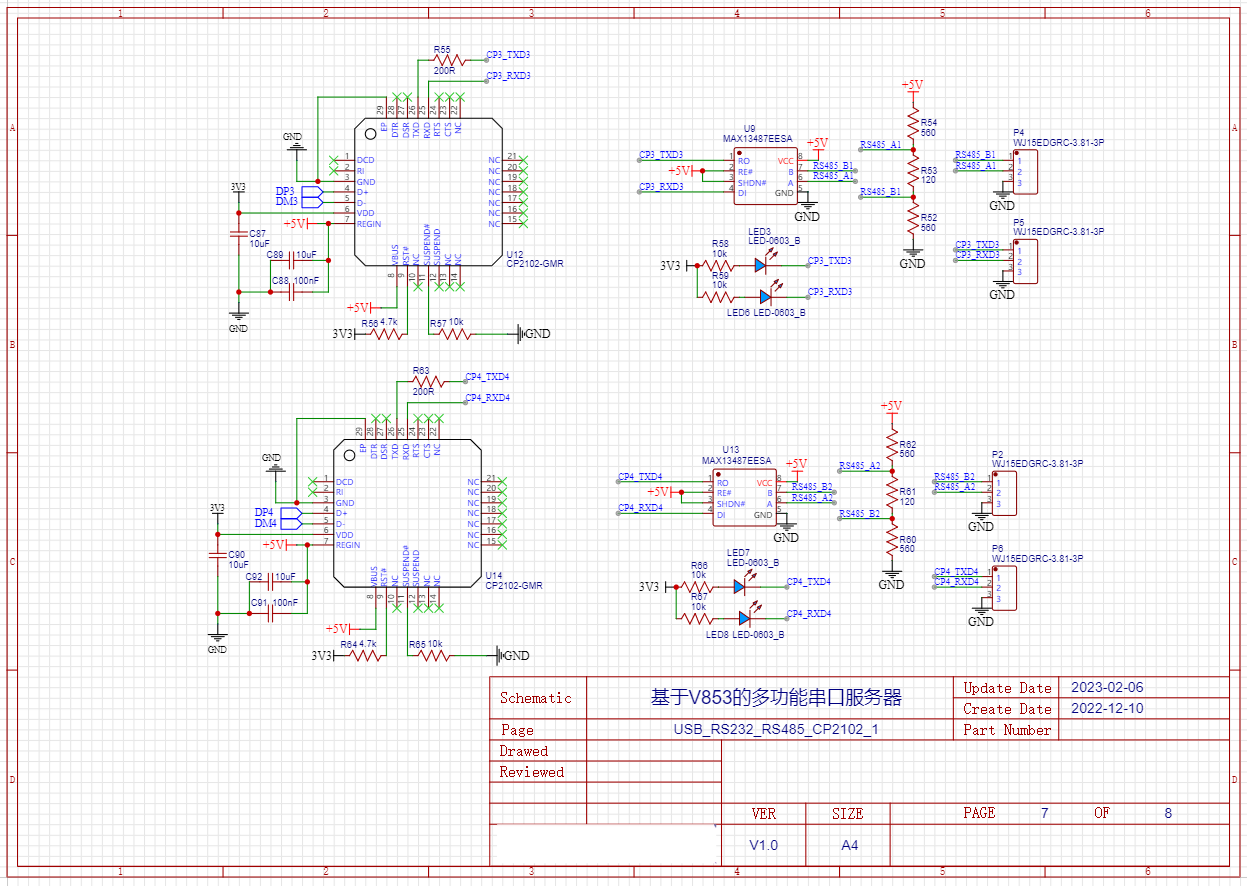This screenshot has width=1247, height=886.
Task: Select resistor R53 120 ohm
Action: (912, 174)
